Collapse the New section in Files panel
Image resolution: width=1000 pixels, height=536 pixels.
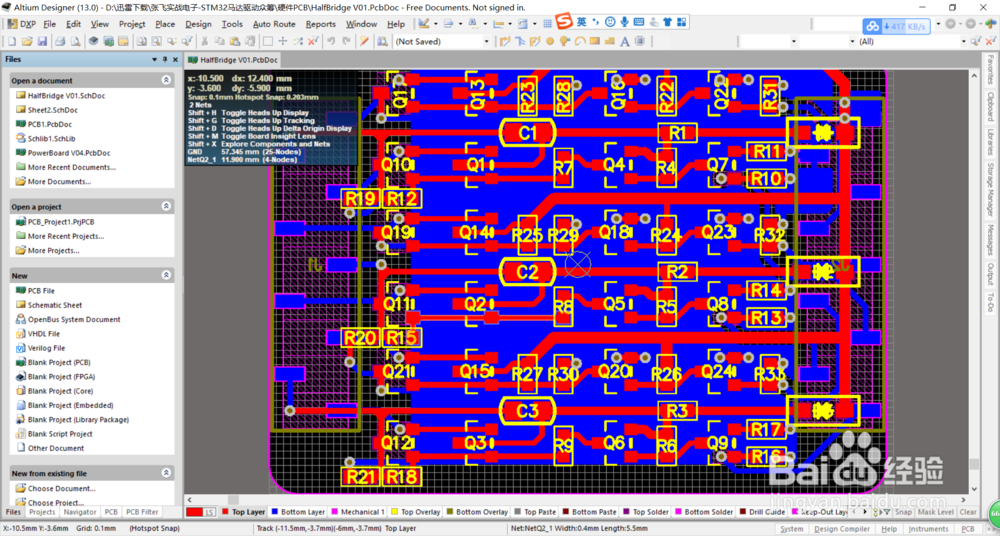coord(166,276)
